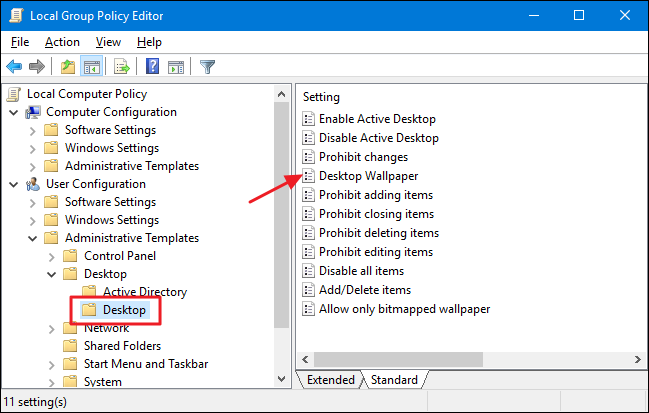The image size is (649, 413).
Task: Toggle the Show/Hide Action Pane icon
Action: (177, 67)
